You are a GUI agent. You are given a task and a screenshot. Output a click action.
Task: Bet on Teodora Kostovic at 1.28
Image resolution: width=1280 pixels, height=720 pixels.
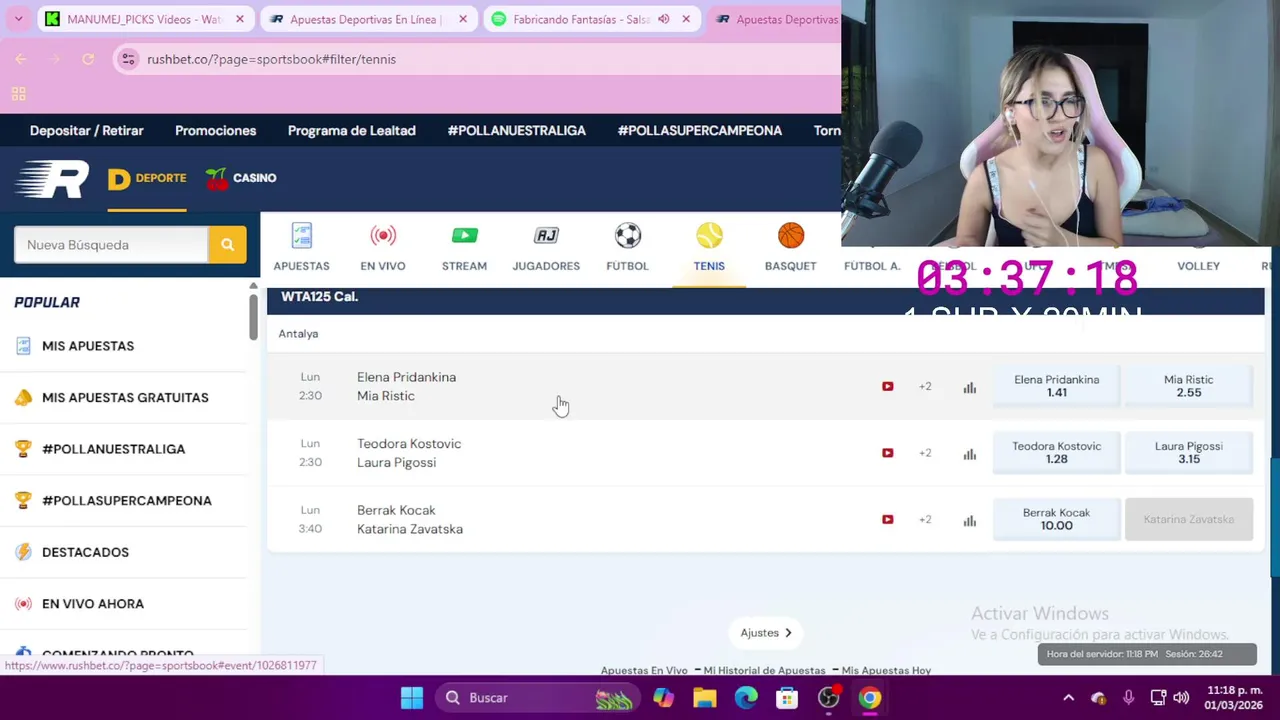click(1057, 453)
